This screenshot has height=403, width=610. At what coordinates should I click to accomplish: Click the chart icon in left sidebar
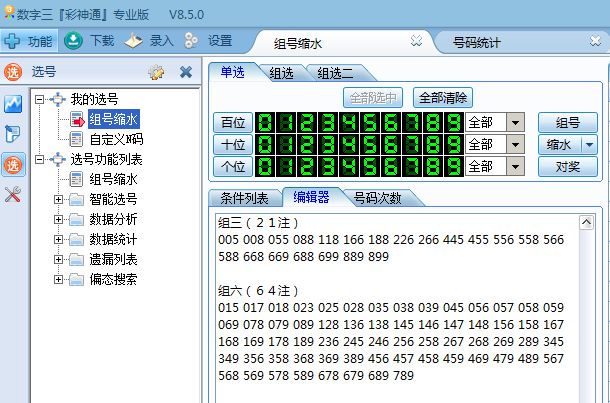coord(13,104)
